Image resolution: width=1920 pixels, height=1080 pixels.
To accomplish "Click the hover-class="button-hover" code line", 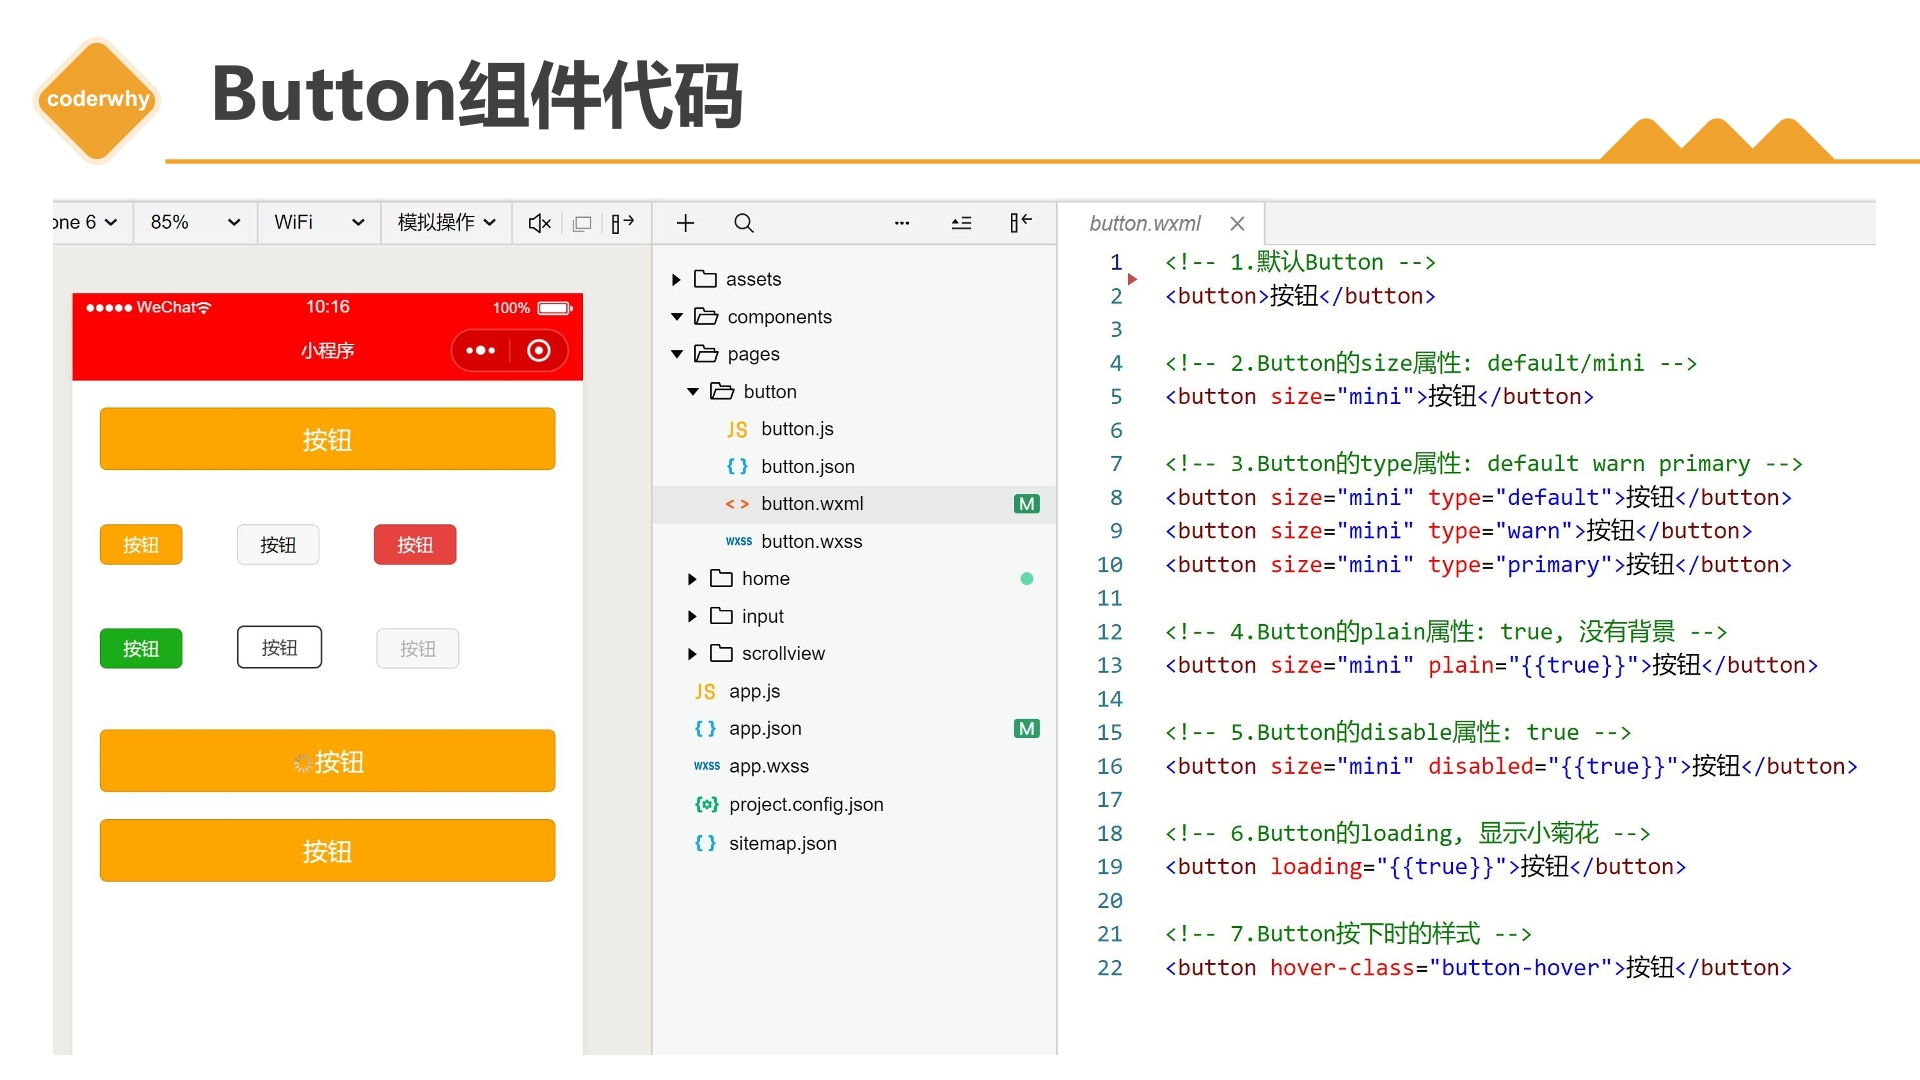I will (1478, 968).
